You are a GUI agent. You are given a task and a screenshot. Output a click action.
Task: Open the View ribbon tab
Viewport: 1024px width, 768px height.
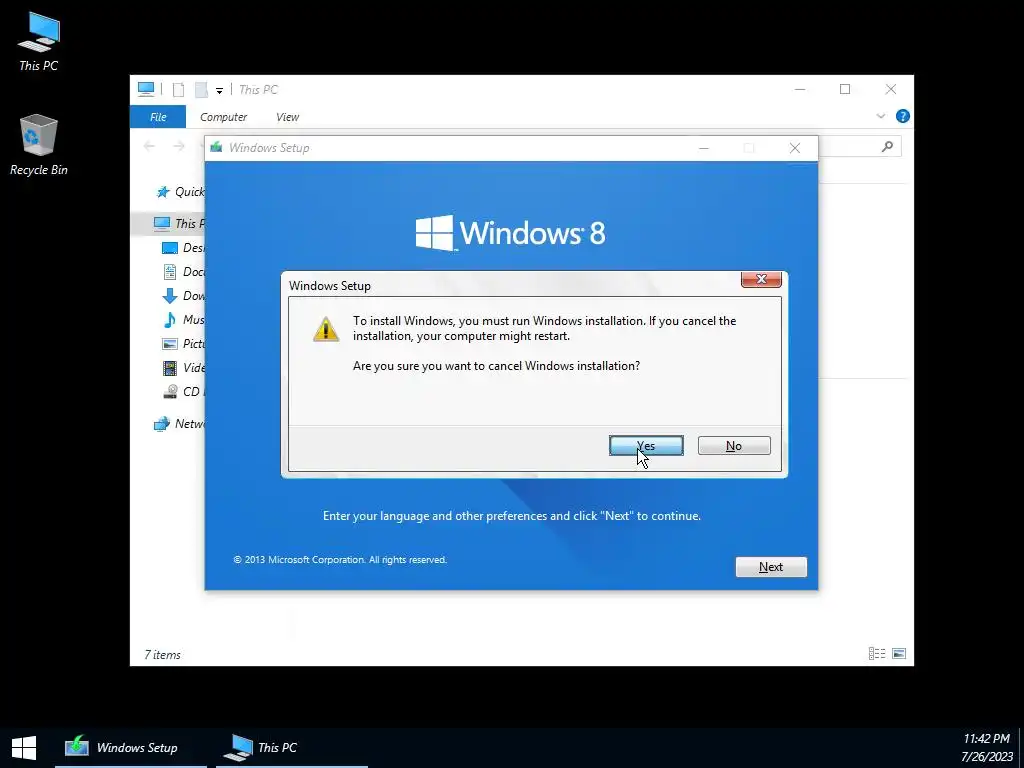pyautogui.click(x=287, y=117)
